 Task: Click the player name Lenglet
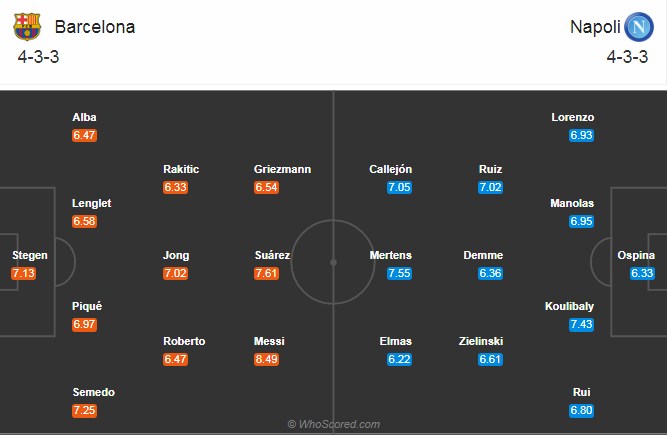[92, 203]
